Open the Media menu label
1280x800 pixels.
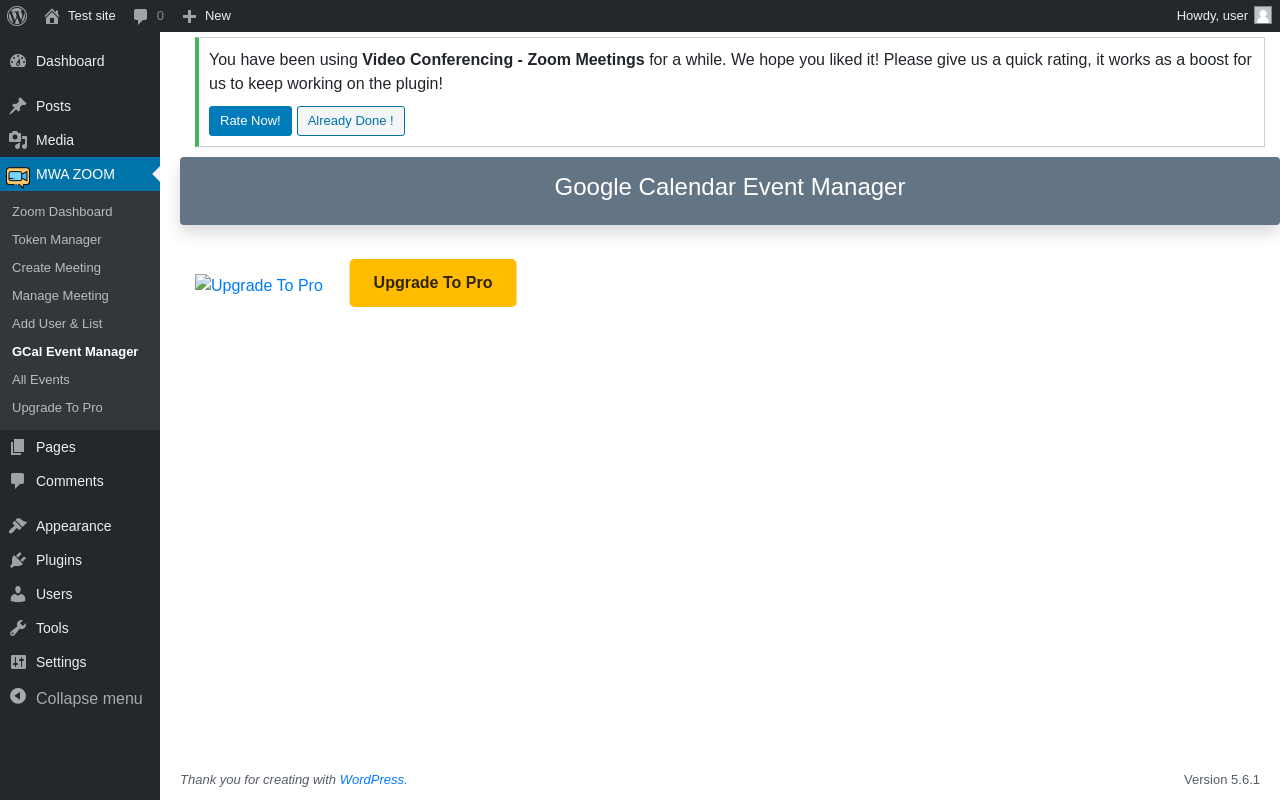coord(55,140)
